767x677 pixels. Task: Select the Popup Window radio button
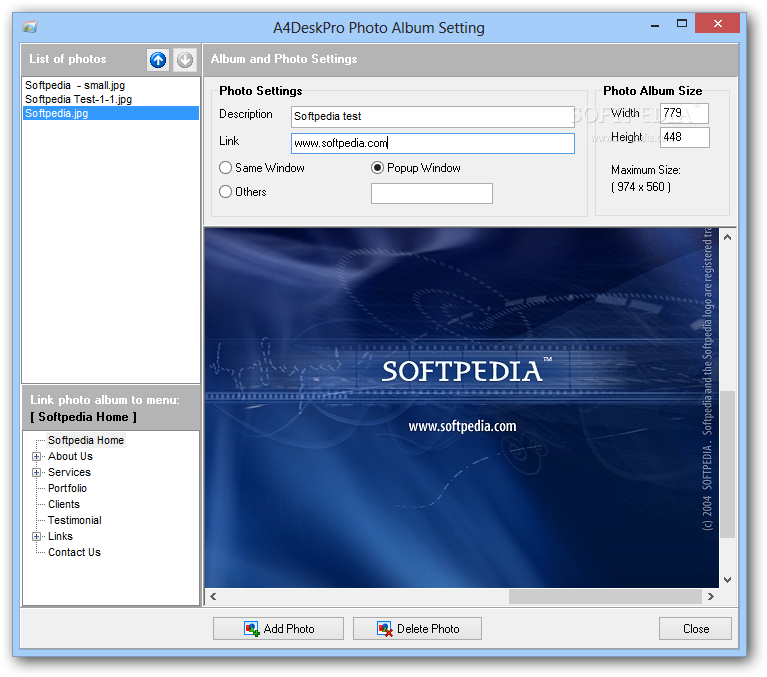click(x=377, y=168)
